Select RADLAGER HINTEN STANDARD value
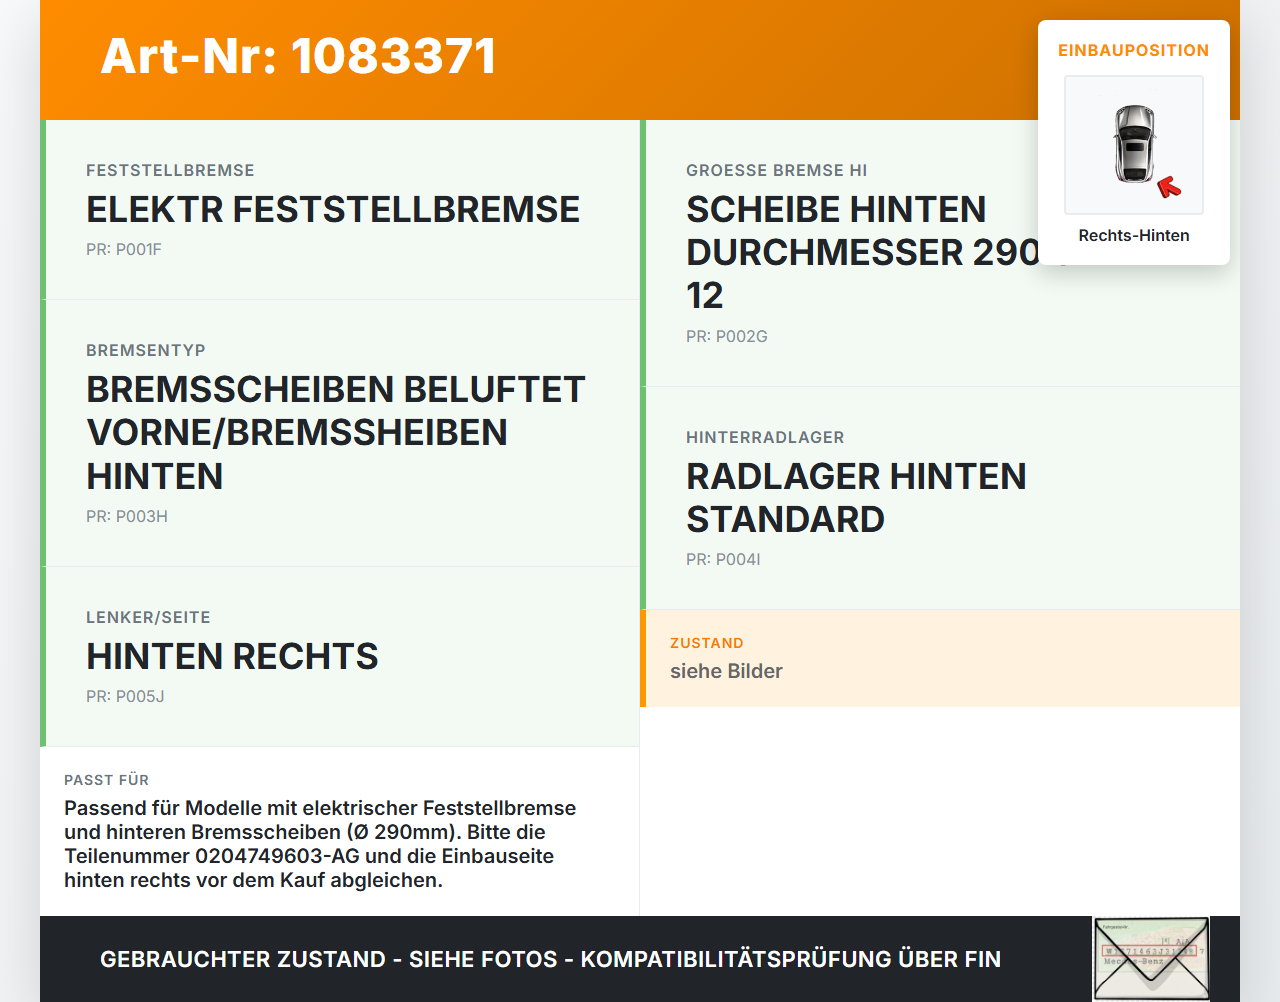 click(856, 497)
